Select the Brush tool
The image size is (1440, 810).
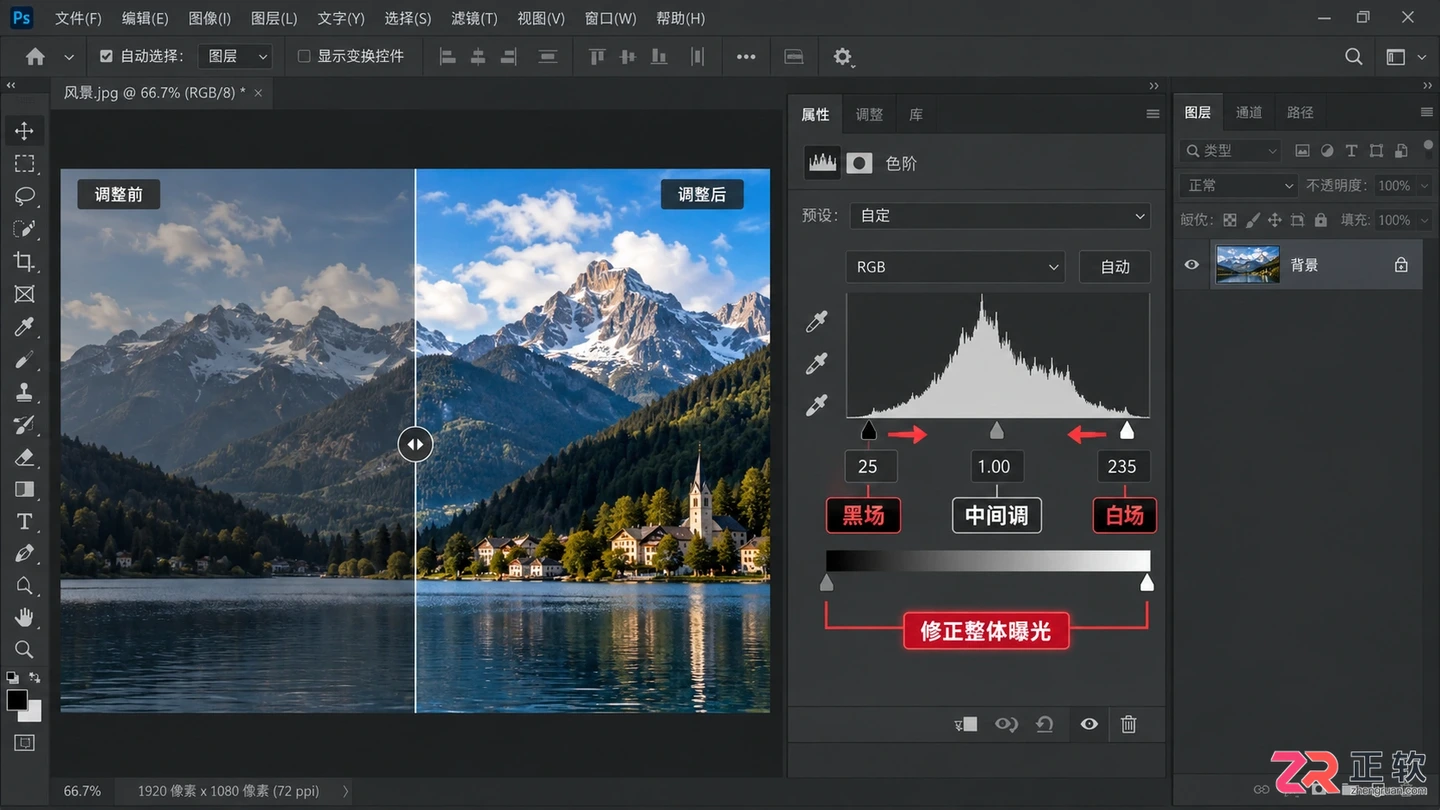click(24, 360)
